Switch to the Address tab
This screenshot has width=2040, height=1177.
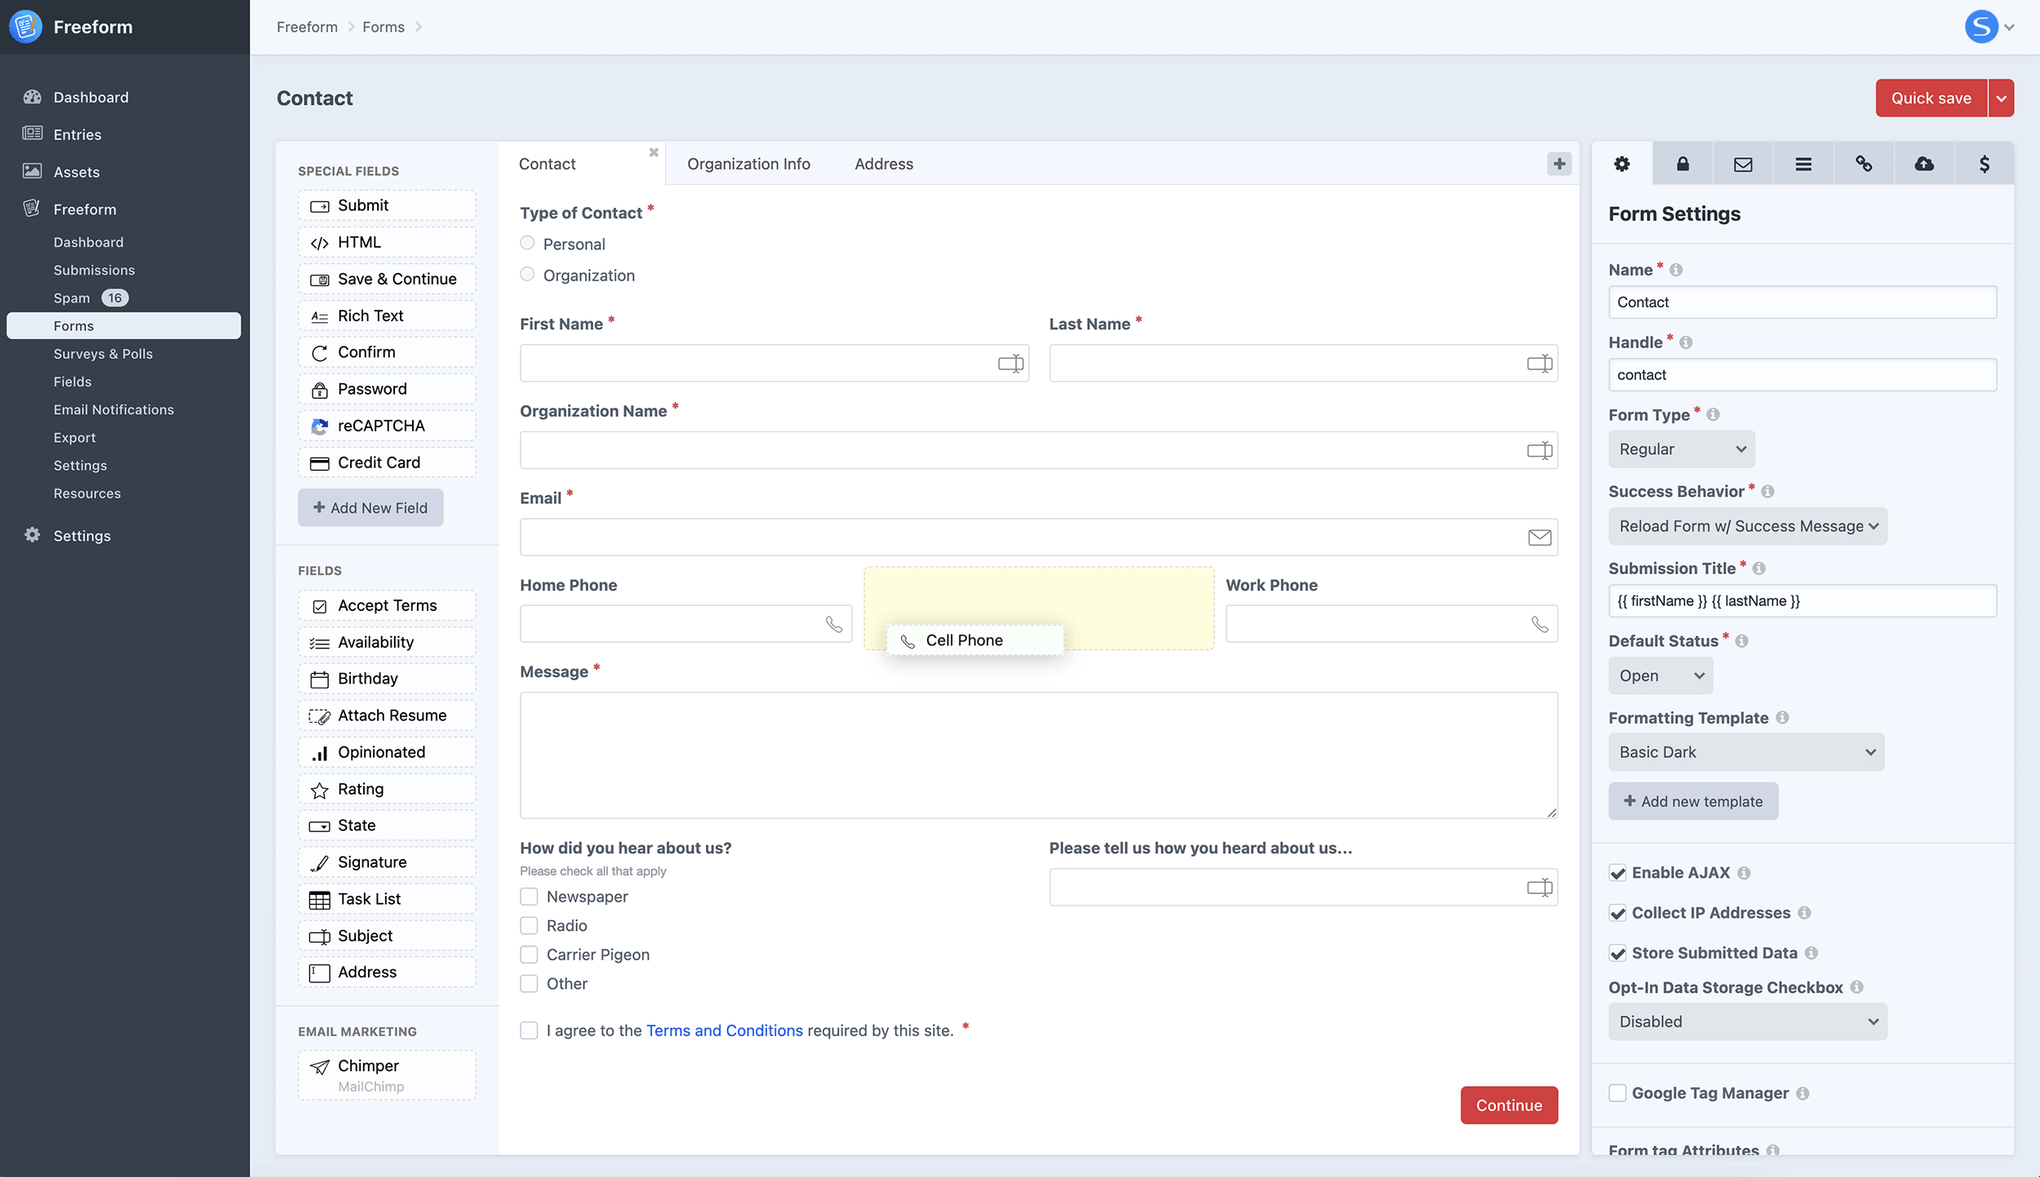click(883, 163)
